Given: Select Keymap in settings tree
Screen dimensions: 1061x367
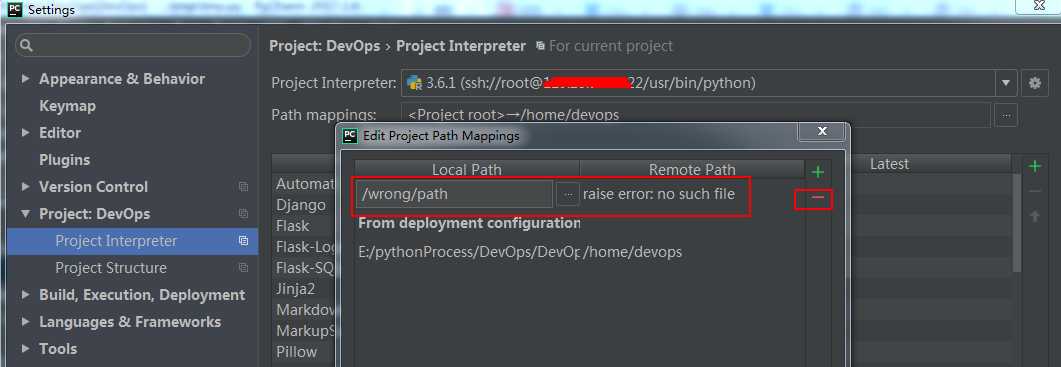Looking at the screenshot, I should pos(67,106).
